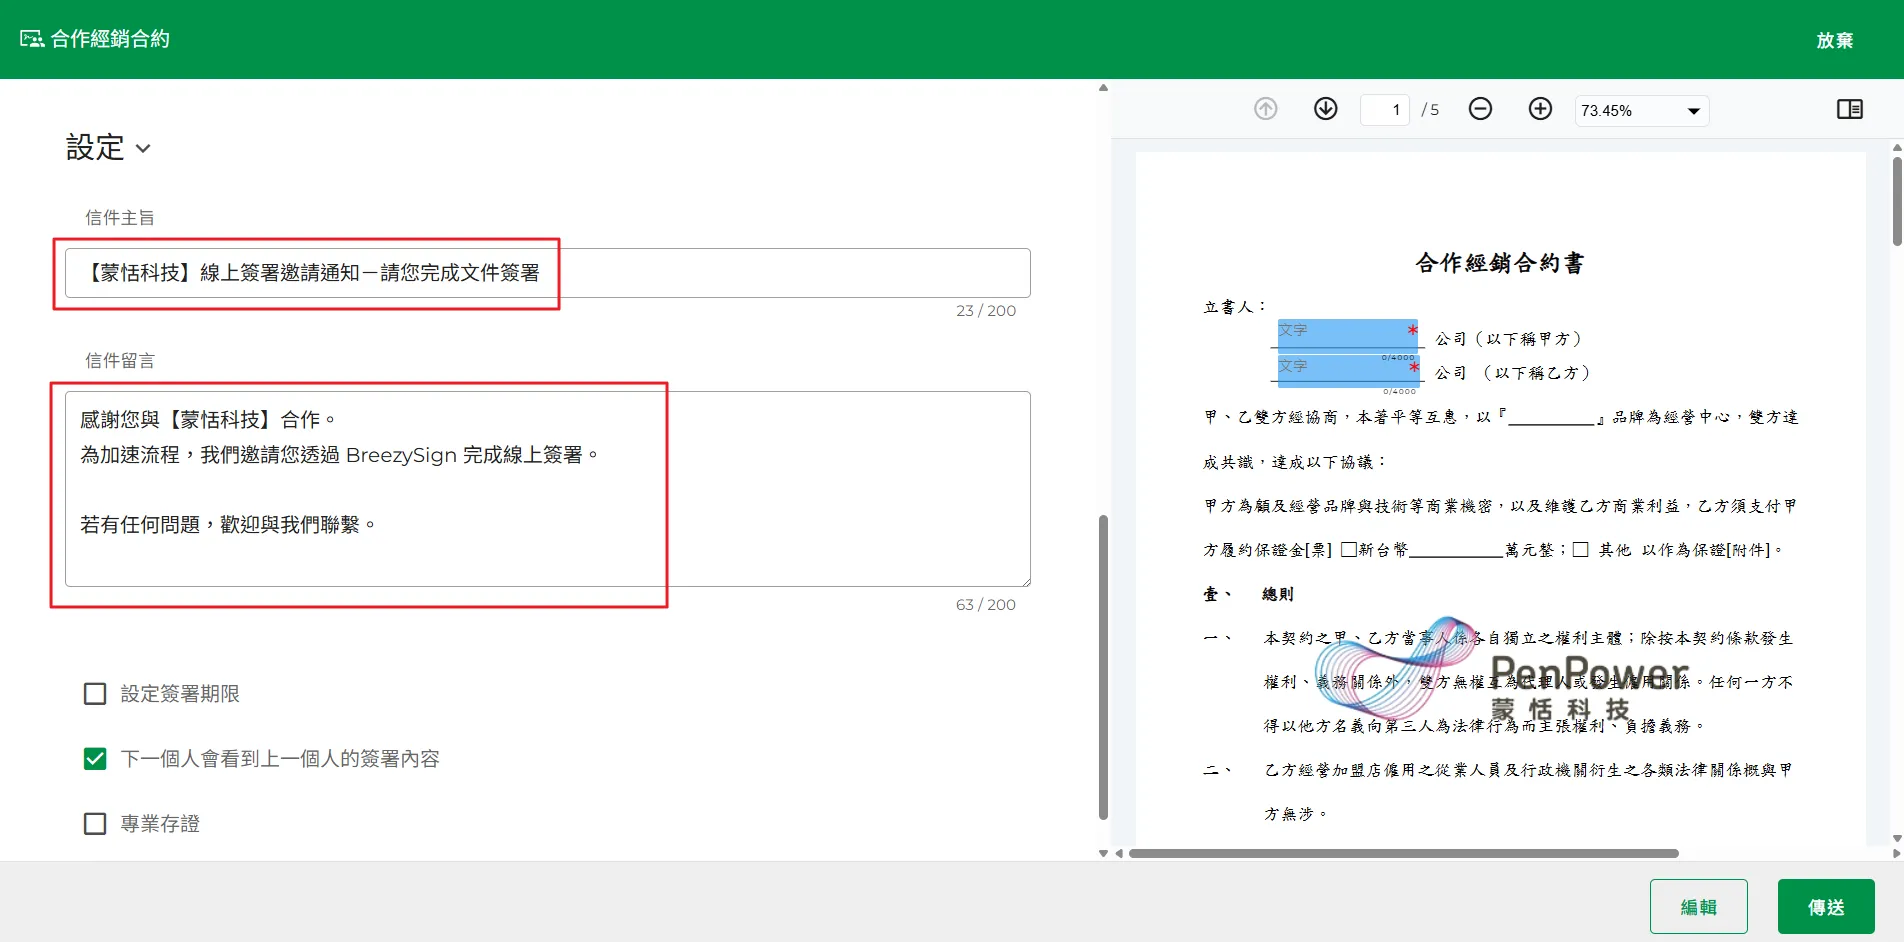The width and height of the screenshot is (1904, 942).
Task: Click inside the 信件留言 message textarea
Action: click(547, 488)
